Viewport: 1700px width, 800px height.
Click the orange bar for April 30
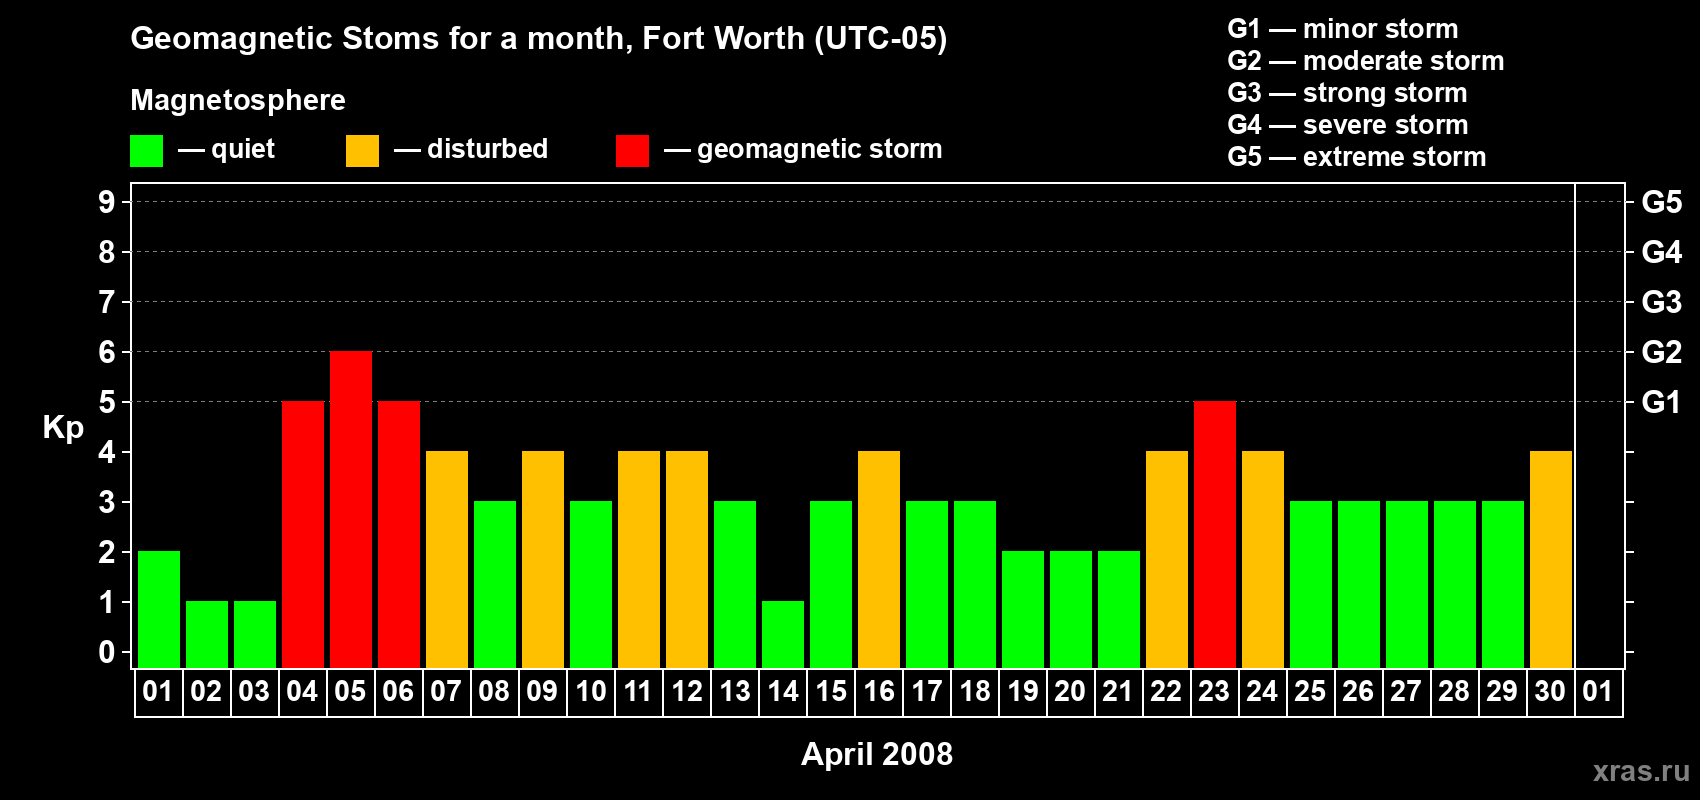tap(1551, 559)
